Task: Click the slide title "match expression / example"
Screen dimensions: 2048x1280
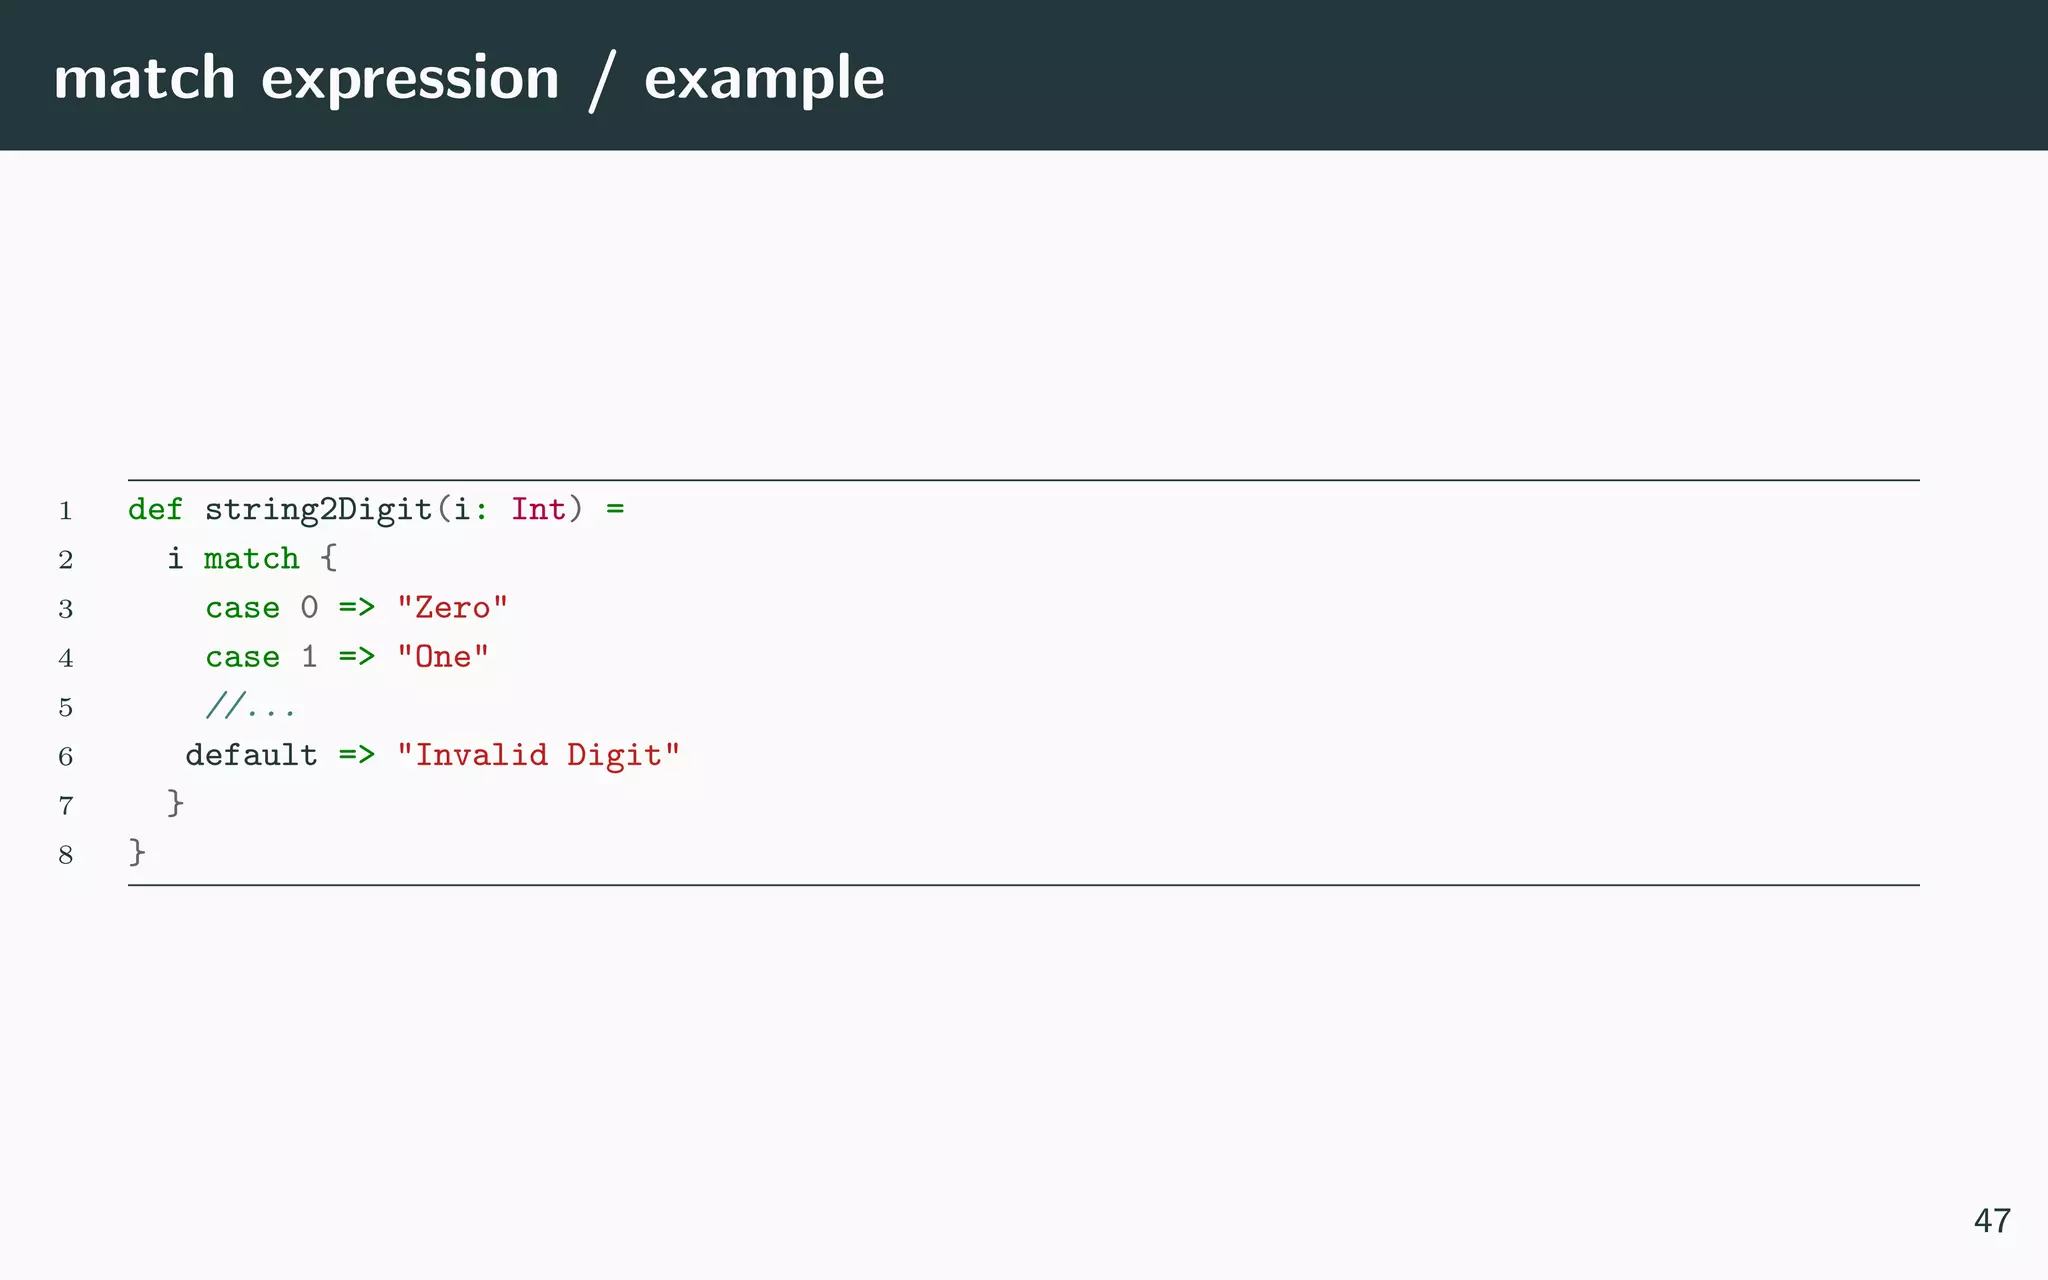Action: tap(468, 78)
